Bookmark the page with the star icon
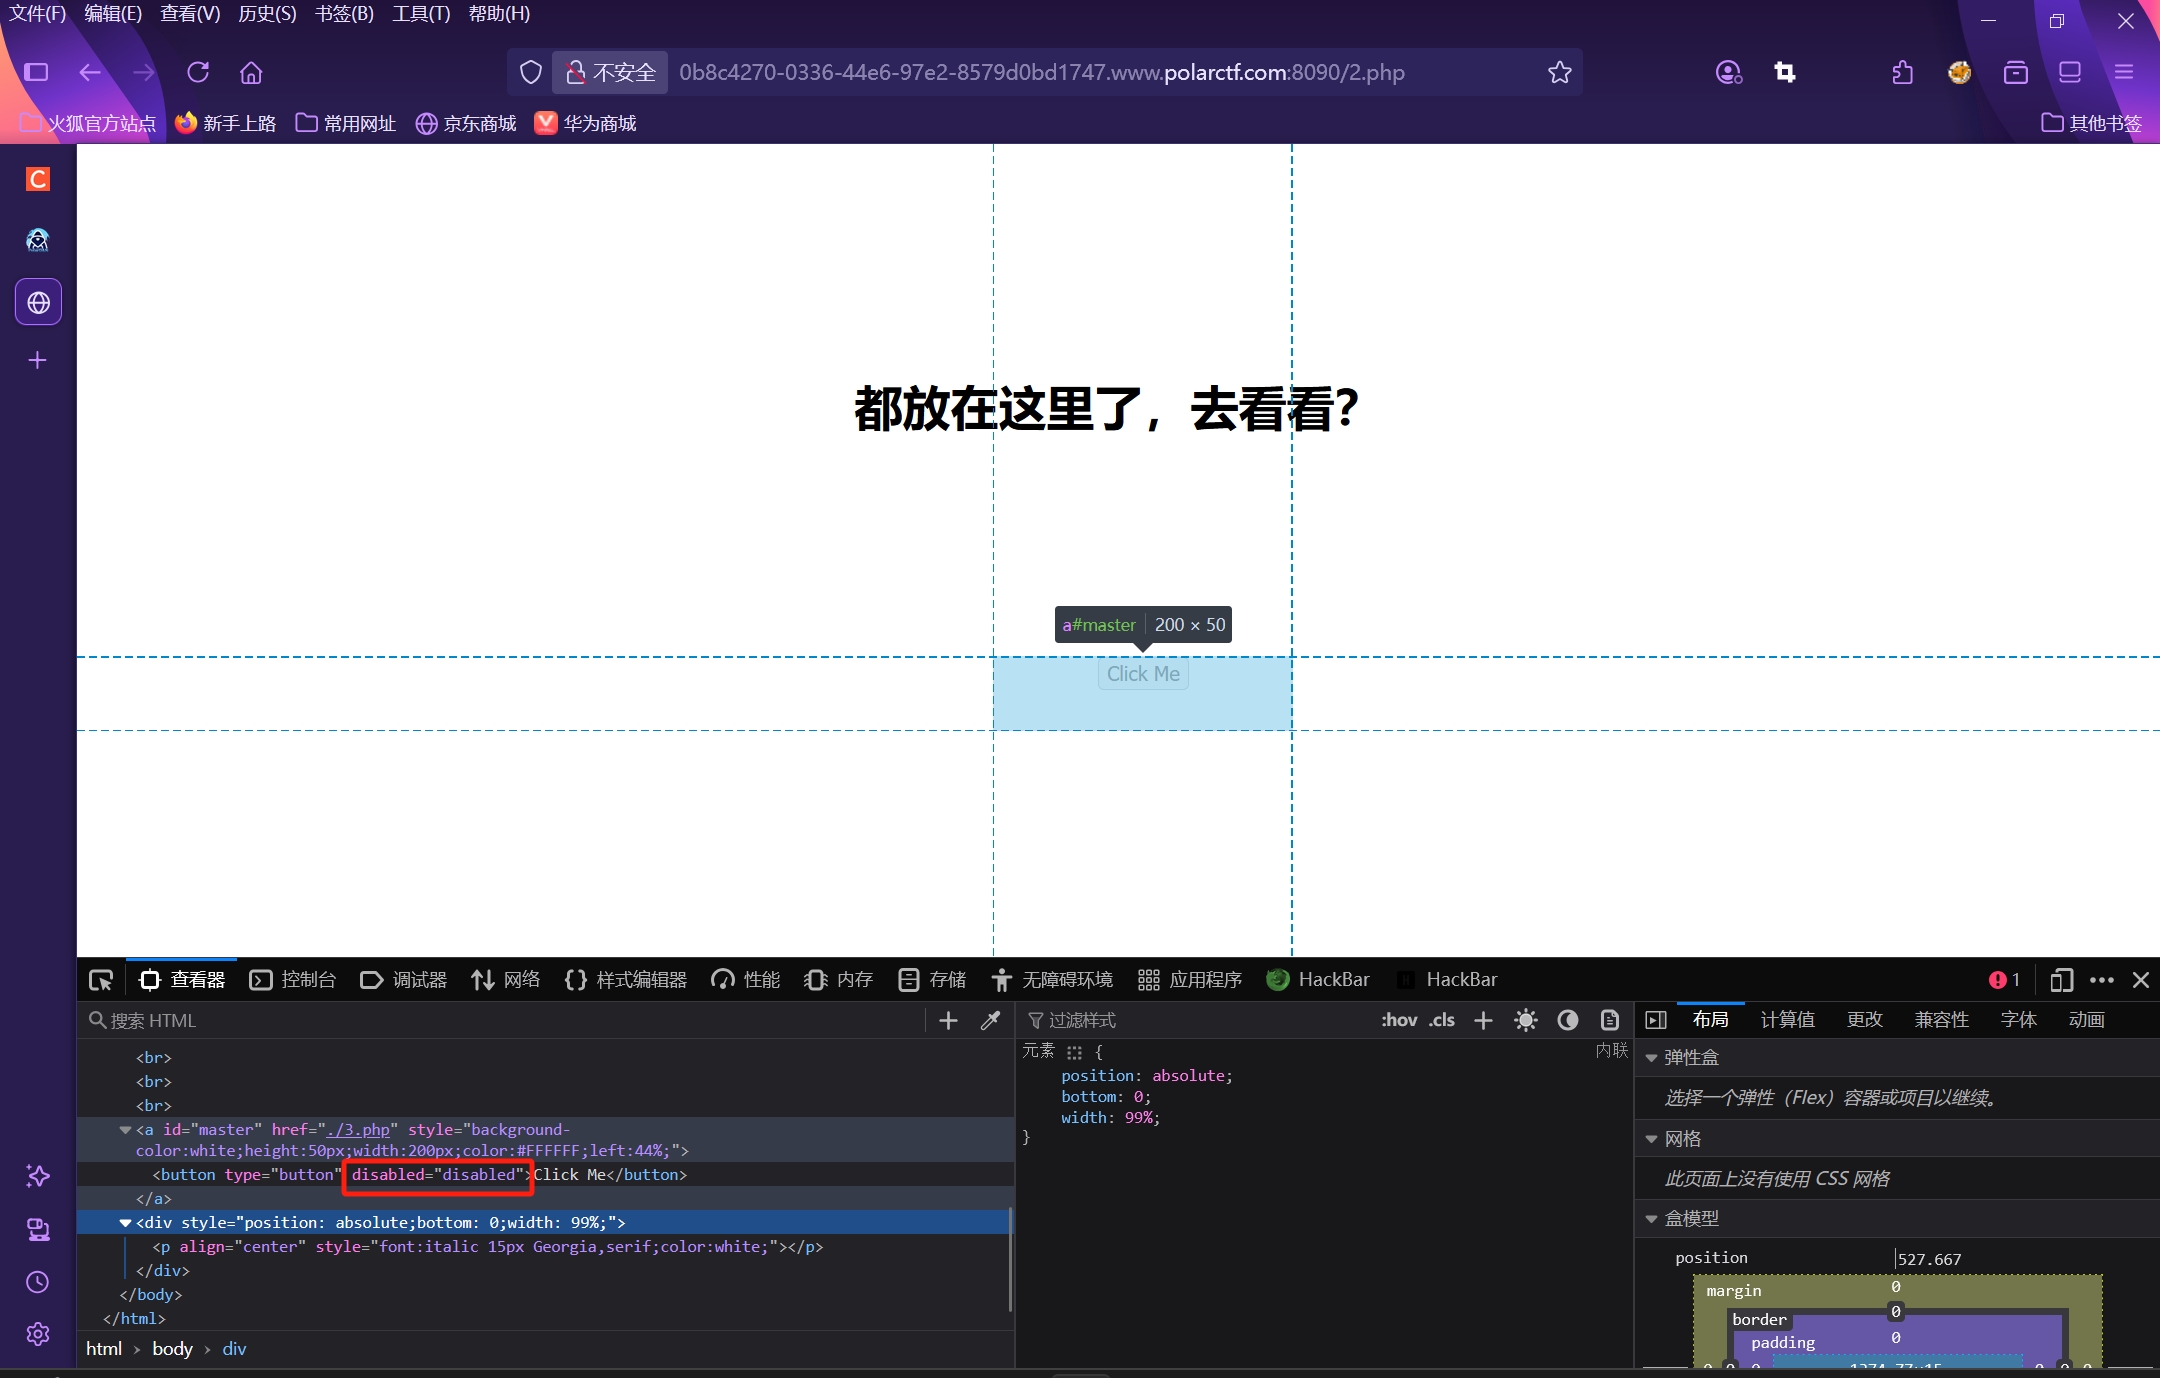 (1559, 72)
